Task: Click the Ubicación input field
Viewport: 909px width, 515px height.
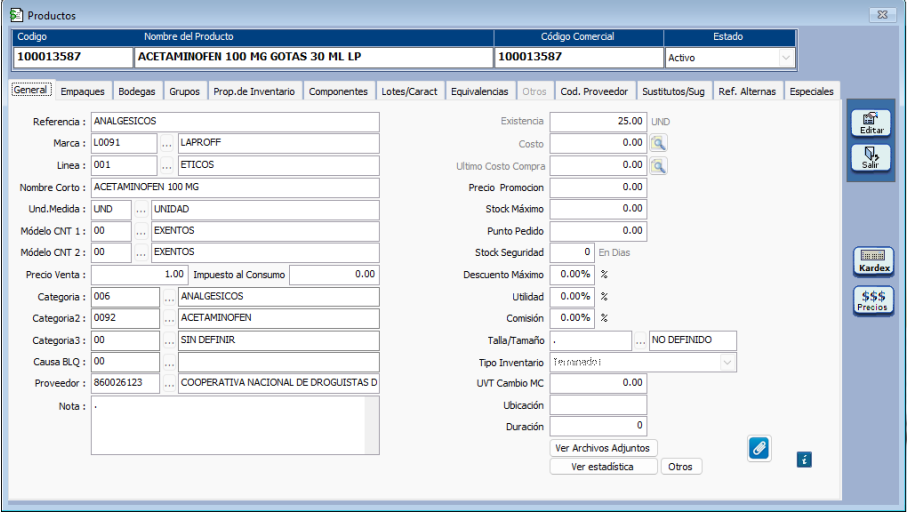Action: [x=598, y=405]
